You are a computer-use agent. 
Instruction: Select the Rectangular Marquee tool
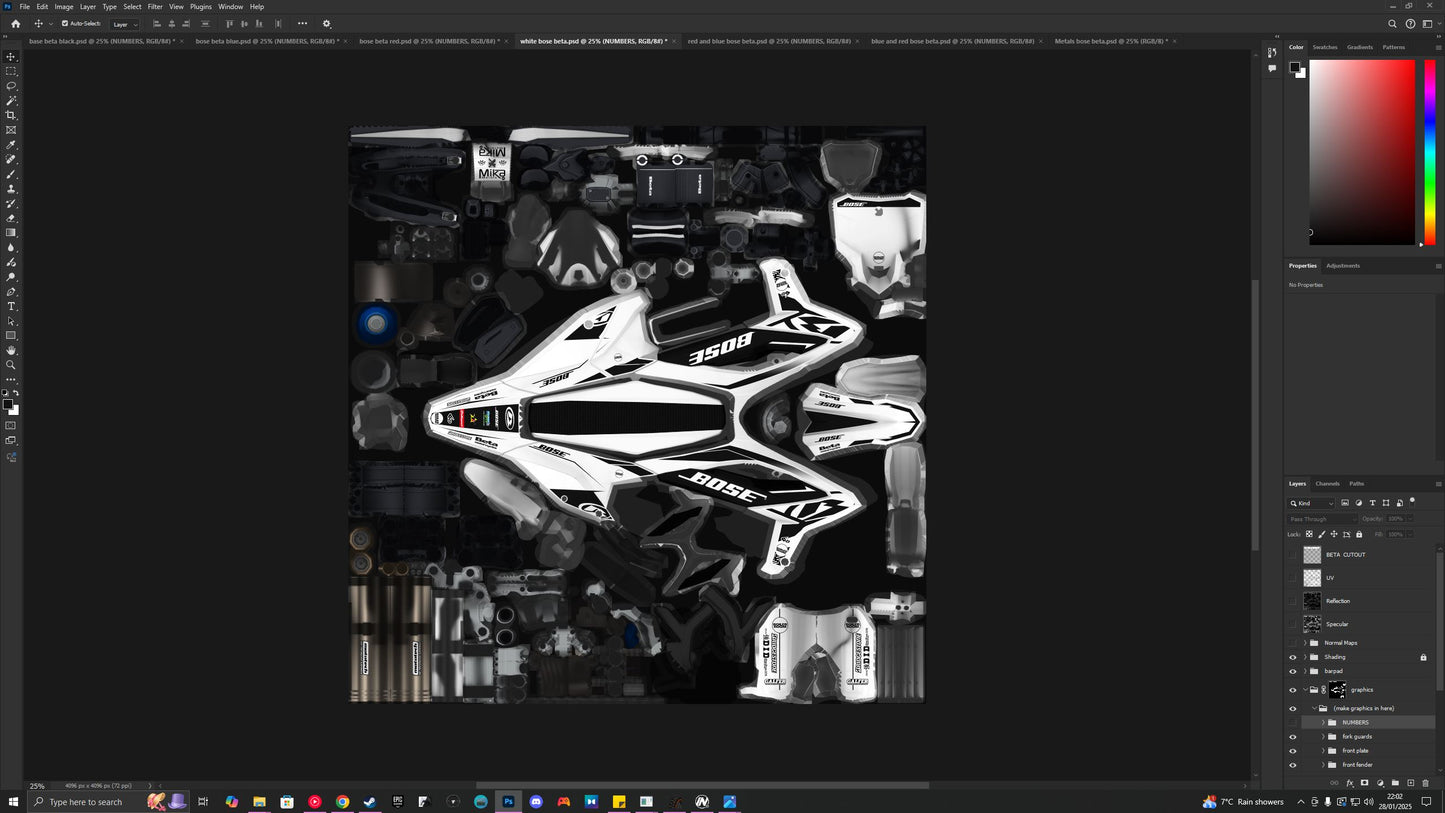(11, 71)
